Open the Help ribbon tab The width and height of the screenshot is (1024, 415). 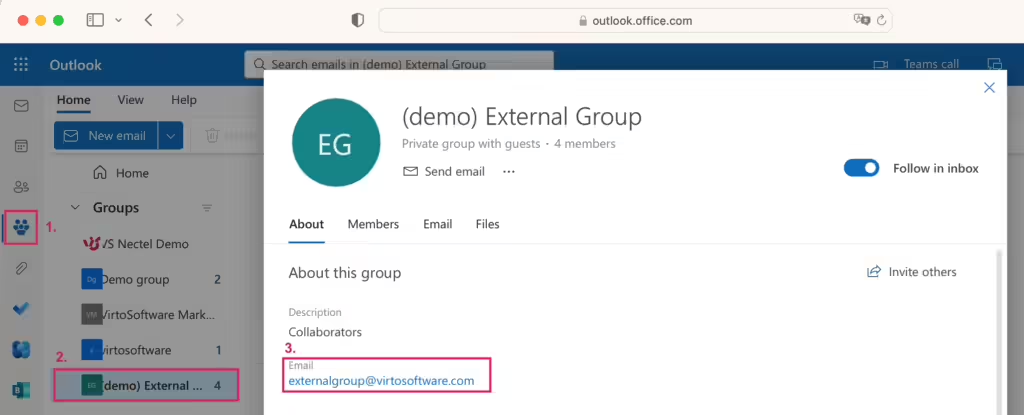point(184,100)
